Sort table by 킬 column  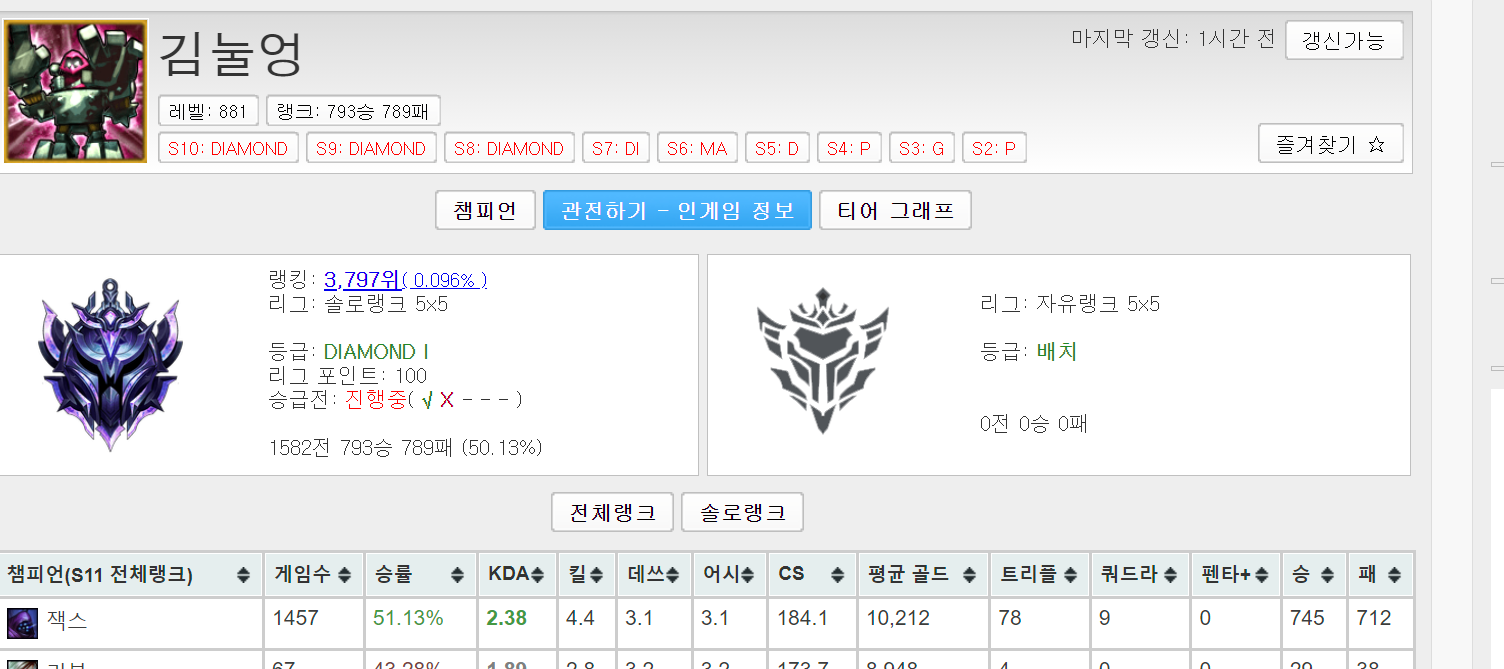[586, 575]
